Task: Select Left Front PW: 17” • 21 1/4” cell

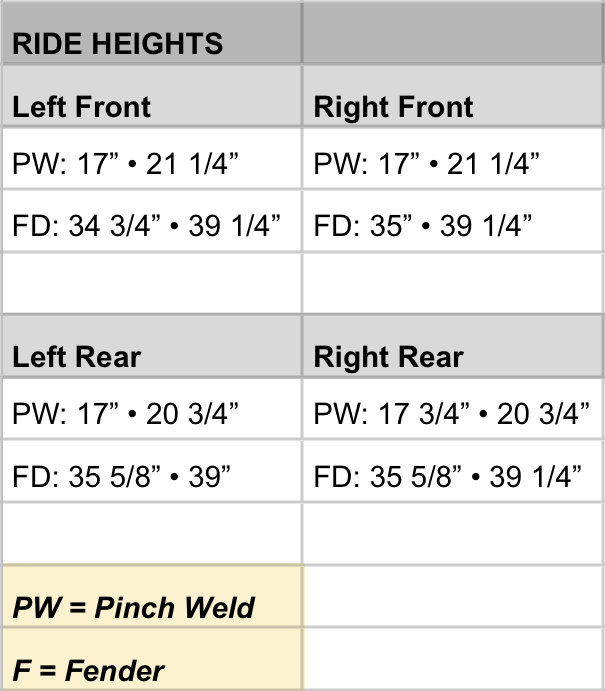Action: point(152,159)
